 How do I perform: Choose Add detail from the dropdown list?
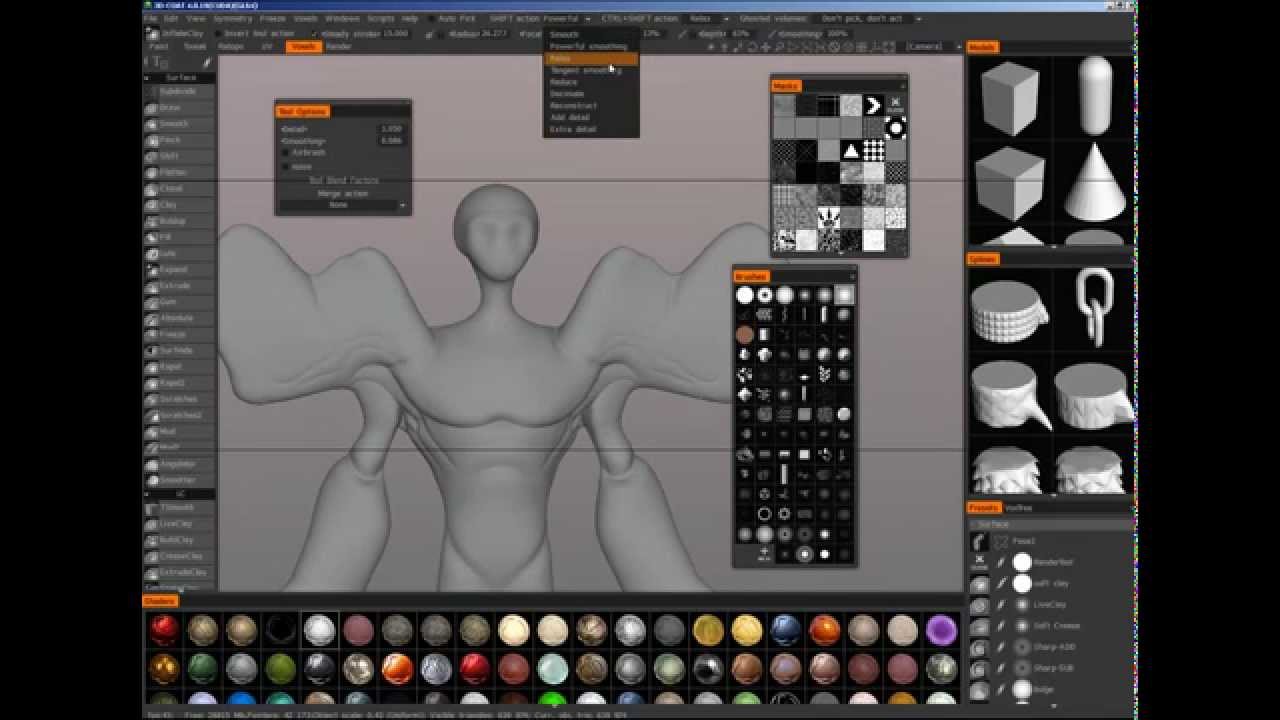(590, 117)
